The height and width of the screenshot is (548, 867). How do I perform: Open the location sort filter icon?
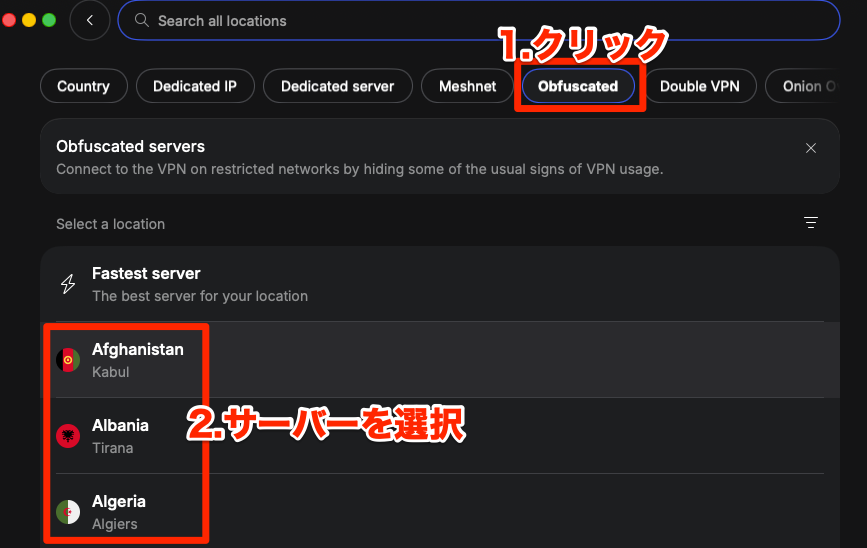pos(811,222)
